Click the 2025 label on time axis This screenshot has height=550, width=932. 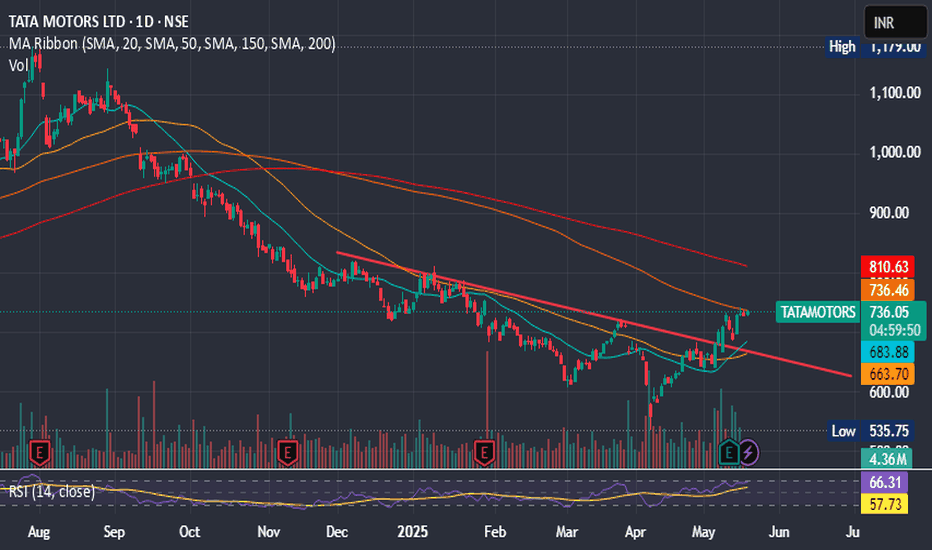413,531
